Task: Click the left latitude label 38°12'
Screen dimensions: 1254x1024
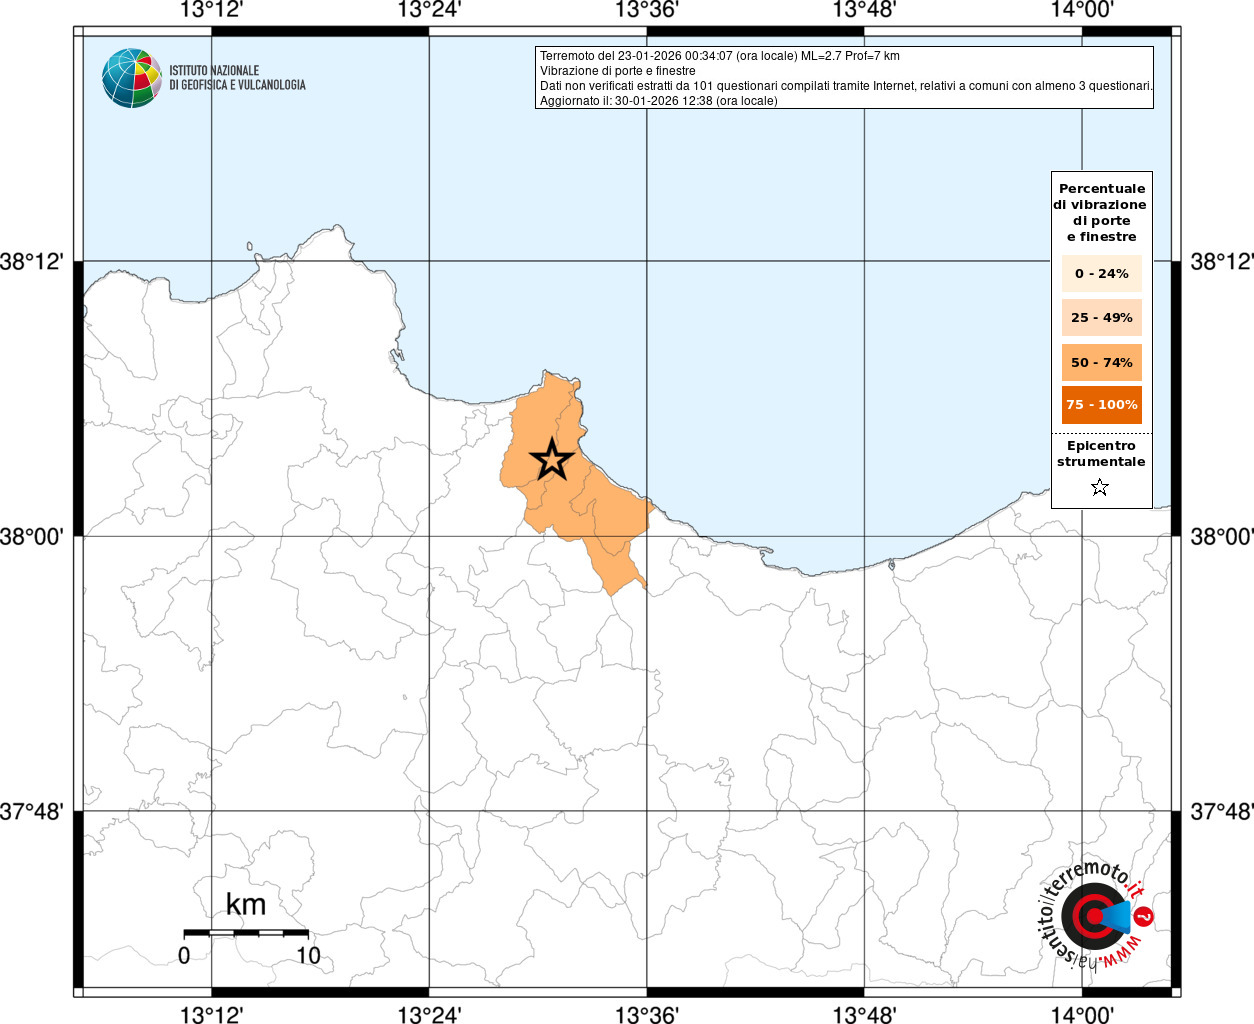Action: point(32,262)
